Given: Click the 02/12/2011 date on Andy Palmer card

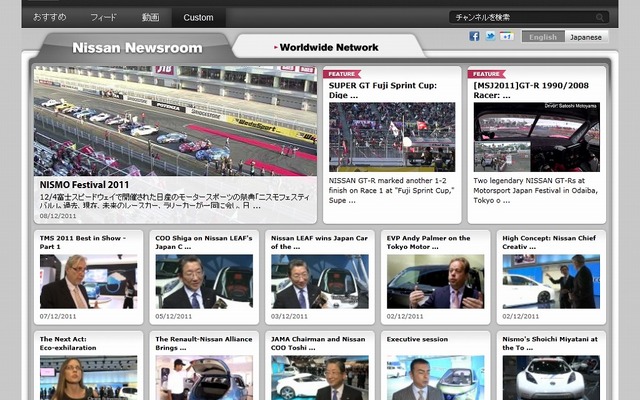Looking at the screenshot, I should point(405,316).
